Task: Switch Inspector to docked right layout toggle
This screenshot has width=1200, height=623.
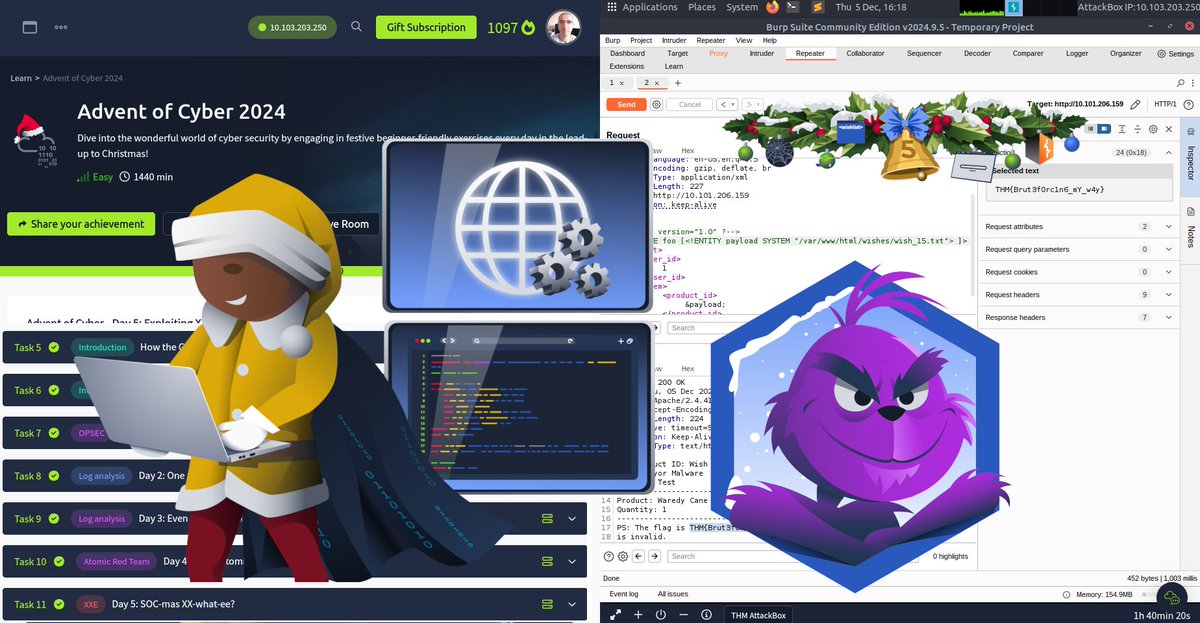Action: coord(1104,129)
